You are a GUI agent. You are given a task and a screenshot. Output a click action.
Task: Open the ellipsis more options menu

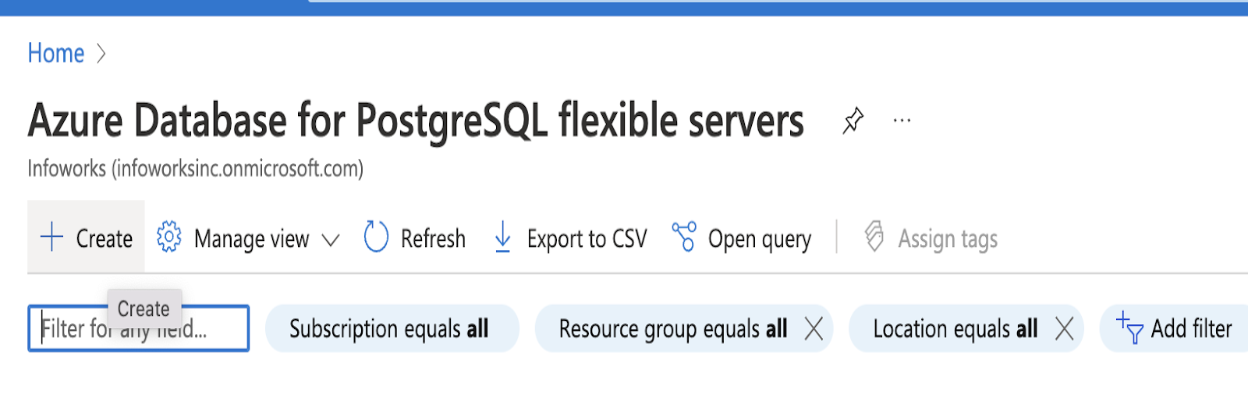coord(902,121)
